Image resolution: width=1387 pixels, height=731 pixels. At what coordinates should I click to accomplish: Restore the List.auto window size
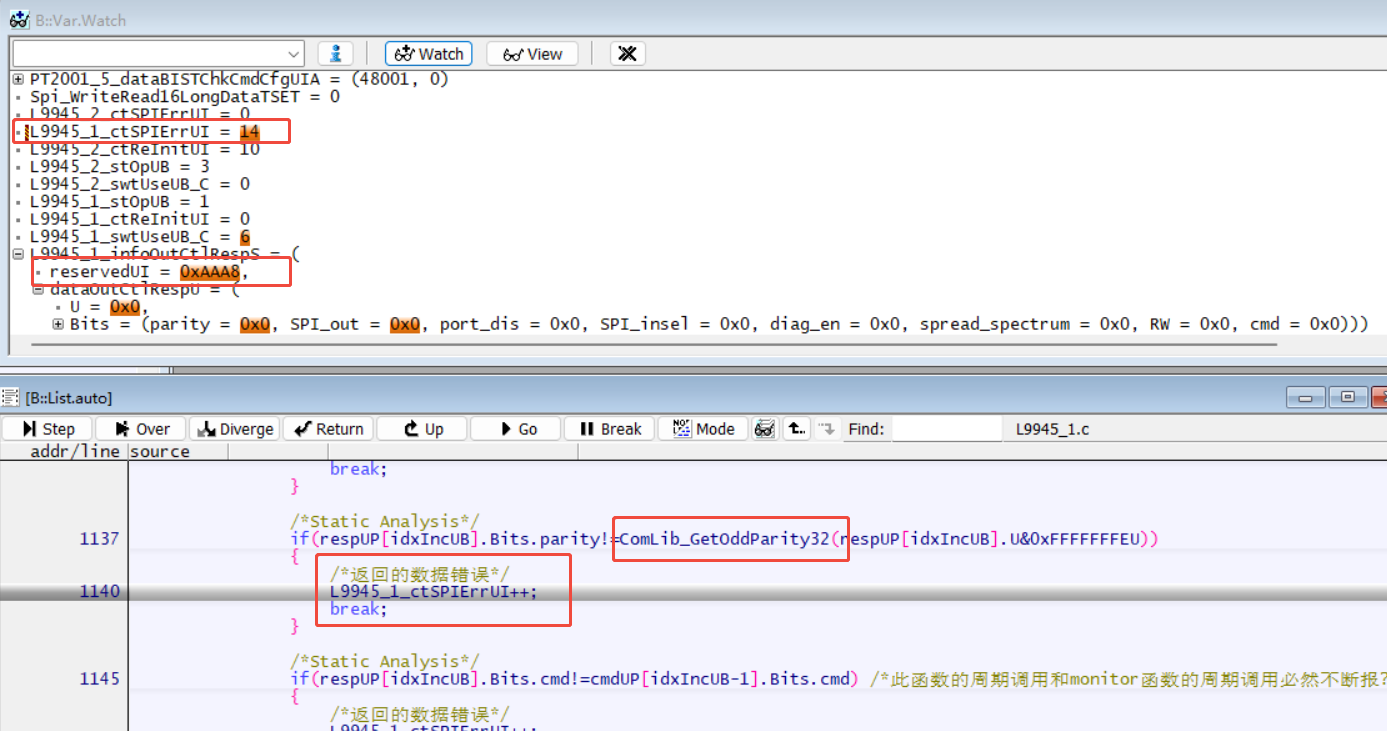coord(1349,398)
